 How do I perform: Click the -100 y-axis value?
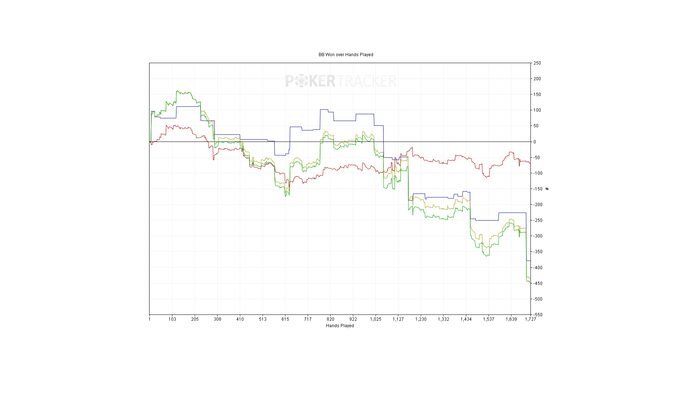coord(537,174)
